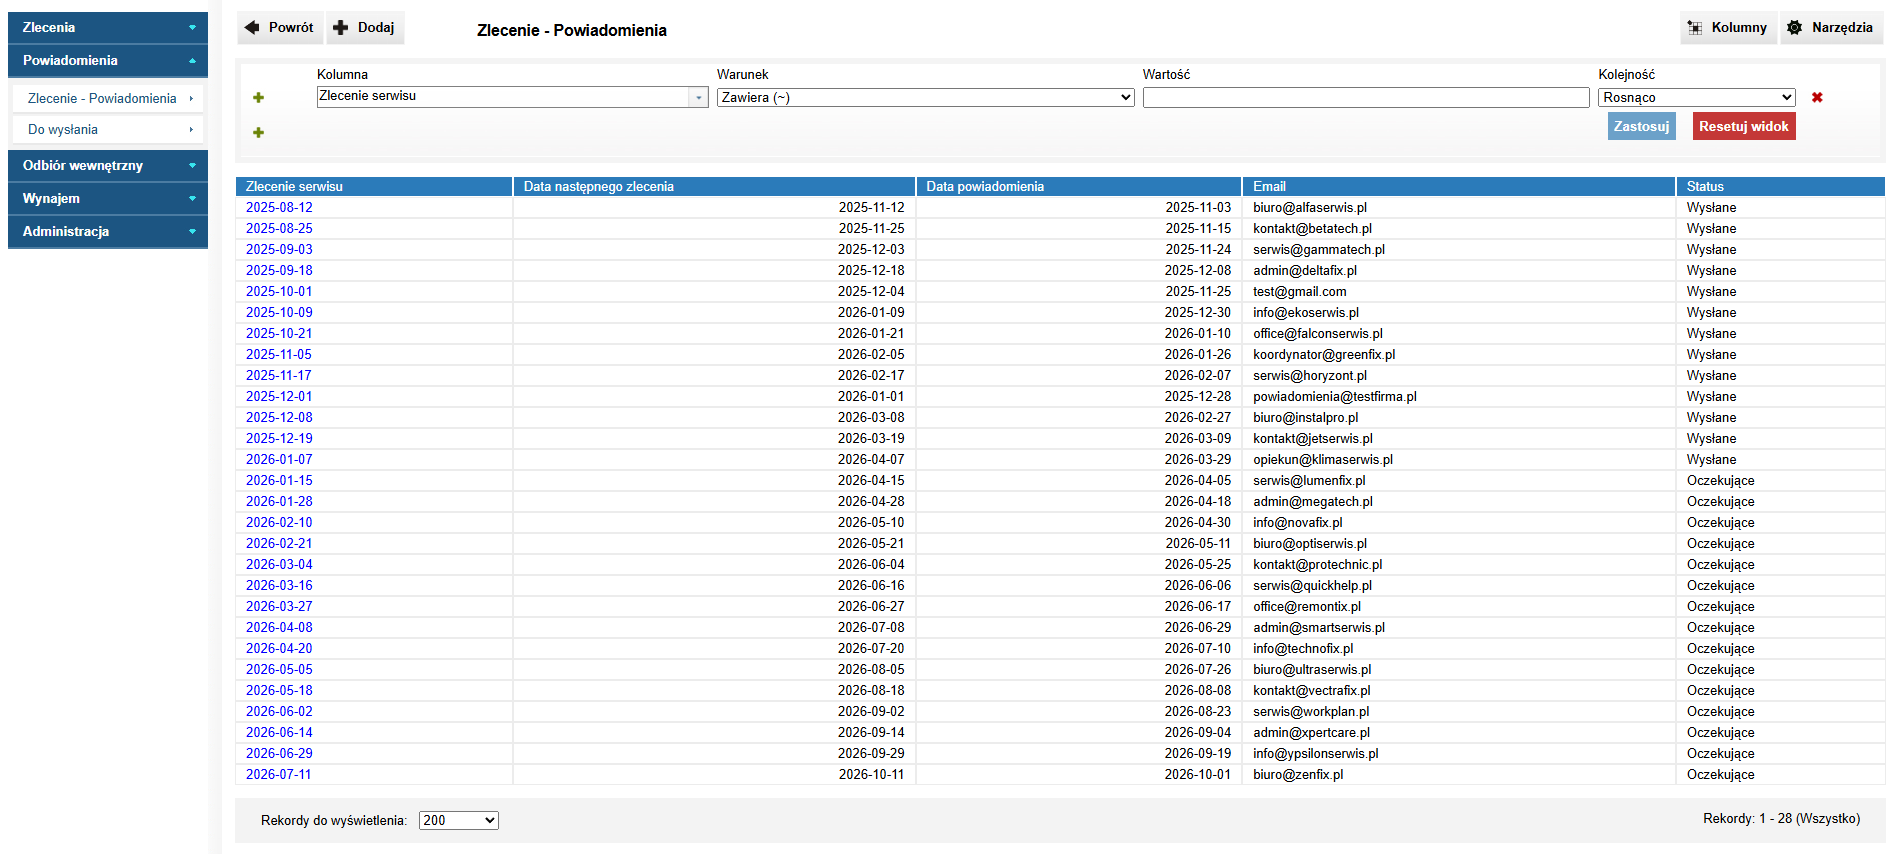Open the Narzędzia gear icon
Image resolution: width=1896 pixels, height=854 pixels.
1795,28
